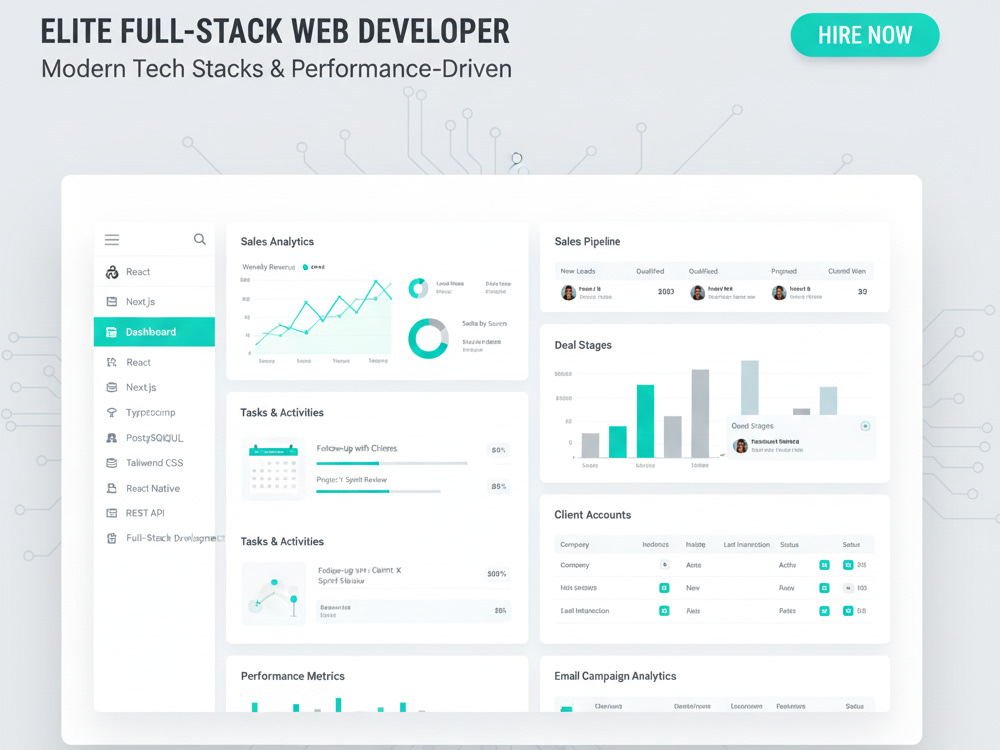Click the icon beside React Native
This screenshot has height=750, width=1000.
pyautogui.click(x=112, y=488)
